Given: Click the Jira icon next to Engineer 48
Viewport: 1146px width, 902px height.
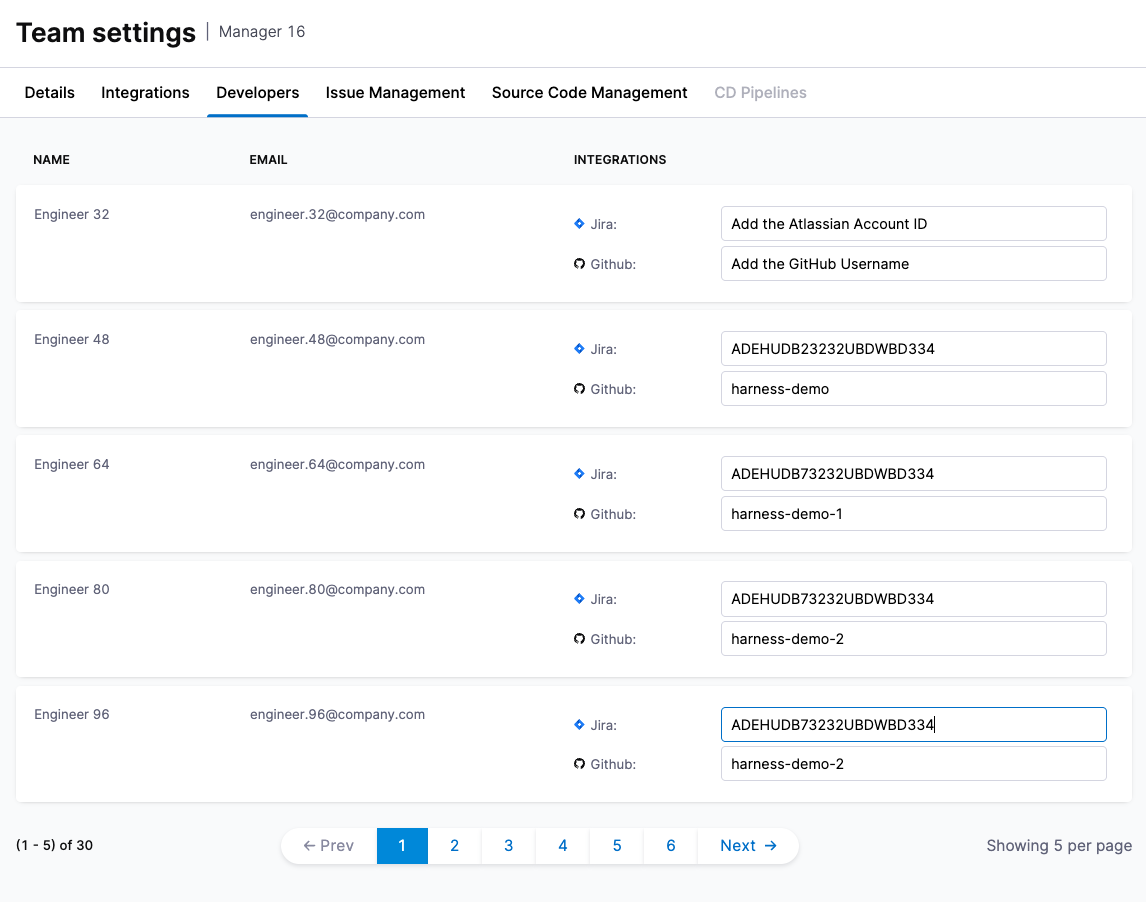Looking at the screenshot, I should pyautogui.click(x=579, y=349).
